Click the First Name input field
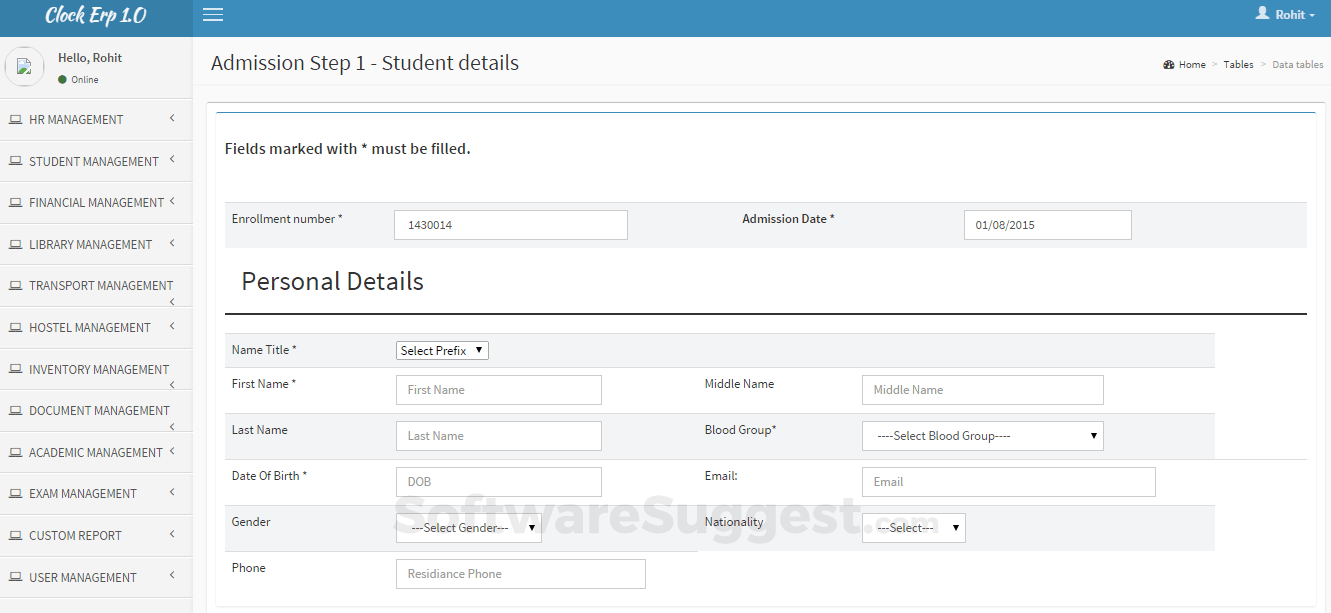This screenshot has width=1331, height=613. (x=498, y=390)
